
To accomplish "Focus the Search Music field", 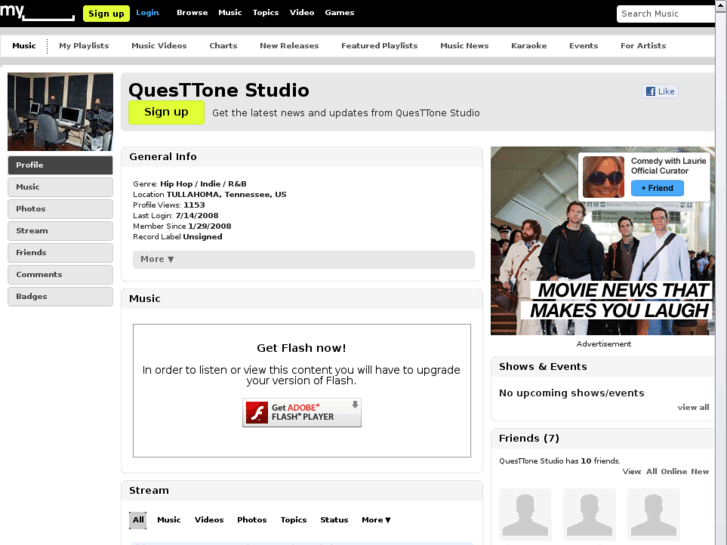I will 666,14.
